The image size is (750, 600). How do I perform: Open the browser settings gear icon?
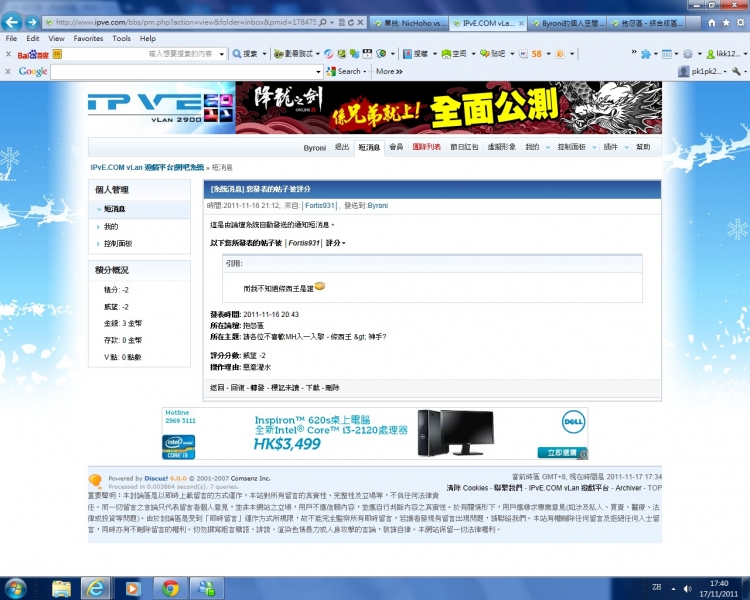pyautogui.click(x=741, y=22)
